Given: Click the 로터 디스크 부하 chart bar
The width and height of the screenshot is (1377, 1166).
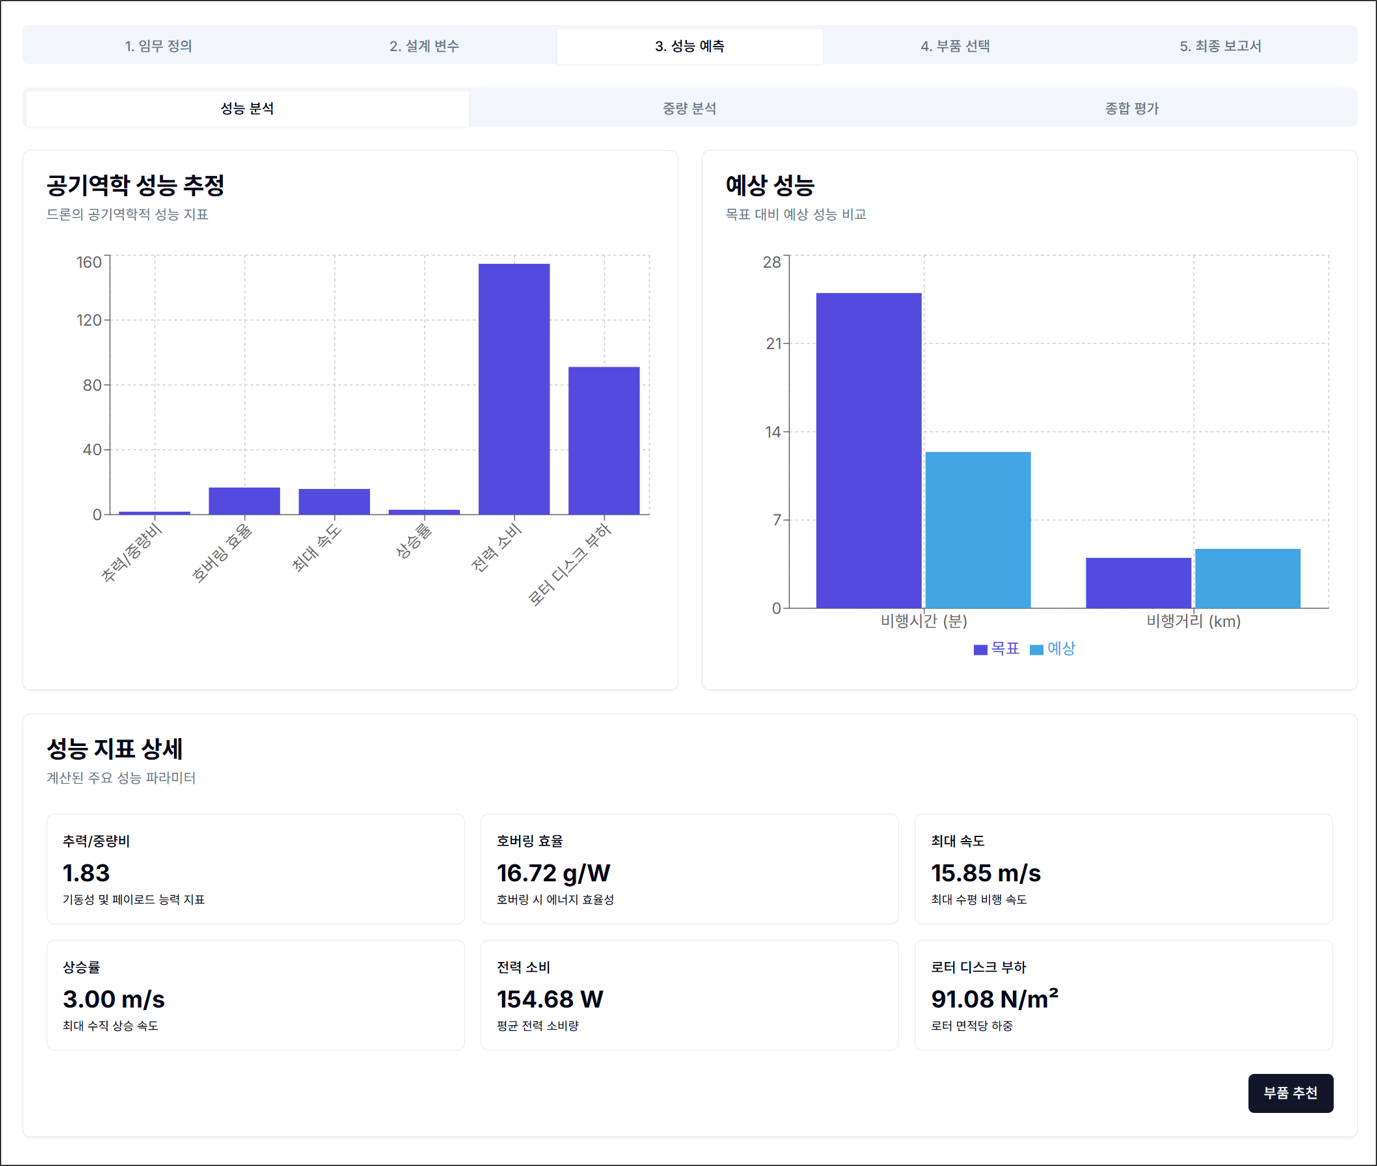Looking at the screenshot, I should click(x=604, y=440).
